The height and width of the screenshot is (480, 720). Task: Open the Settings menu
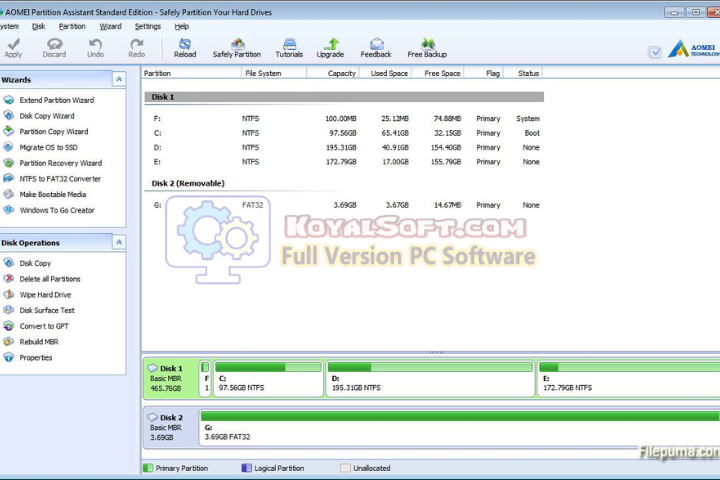point(148,27)
